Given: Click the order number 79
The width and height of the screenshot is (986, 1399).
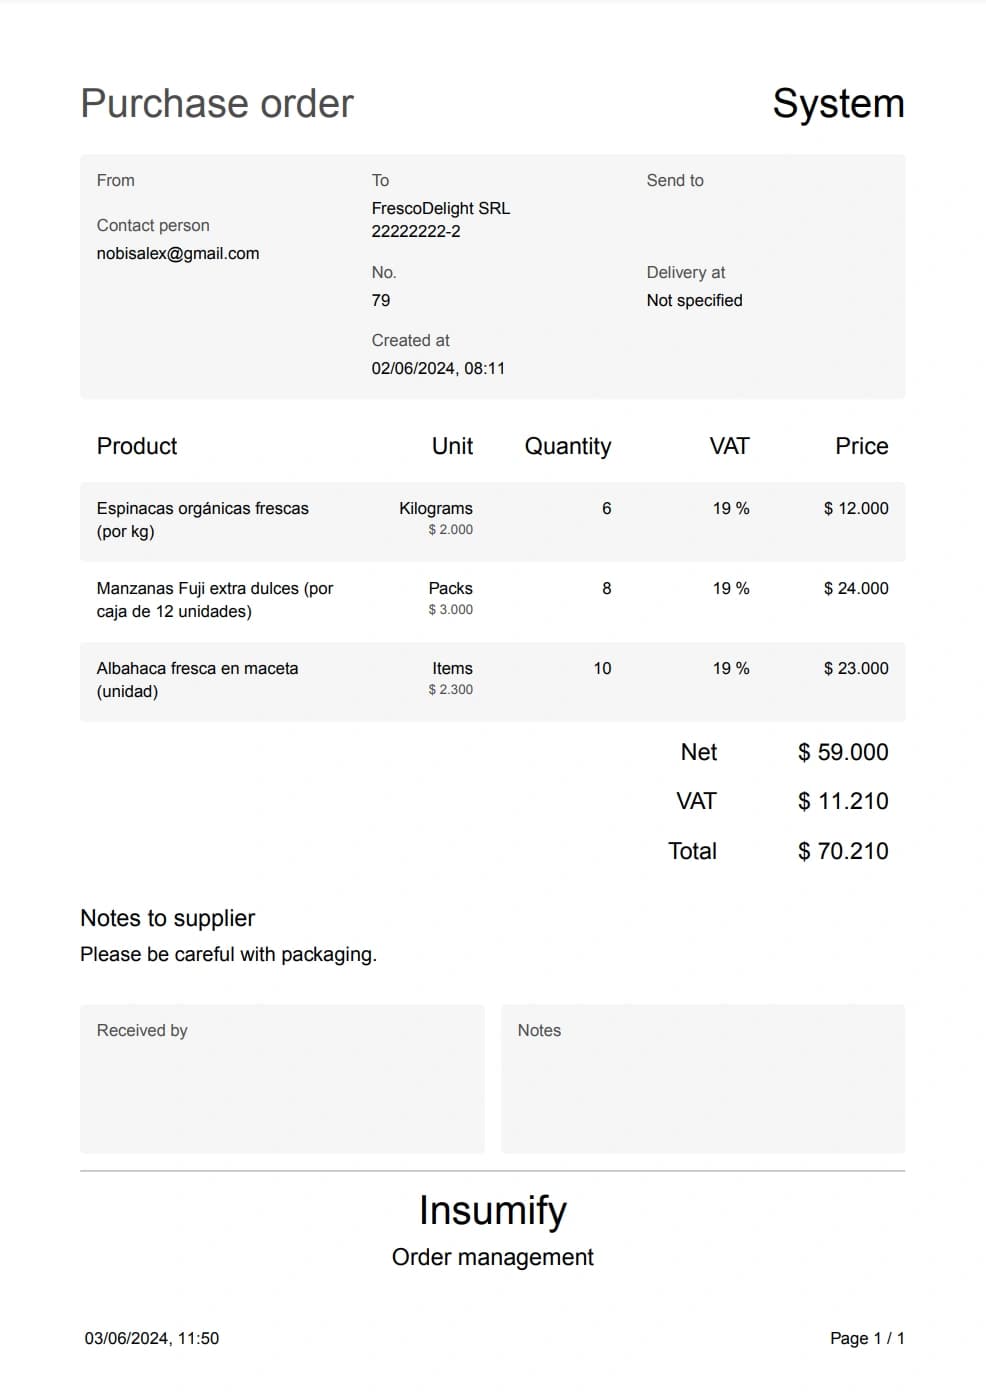Looking at the screenshot, I should 381,300.
